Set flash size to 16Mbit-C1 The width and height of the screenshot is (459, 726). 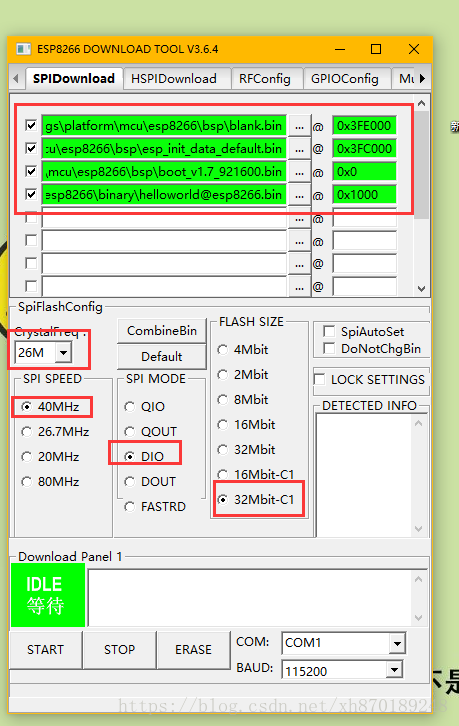point(223,475)
